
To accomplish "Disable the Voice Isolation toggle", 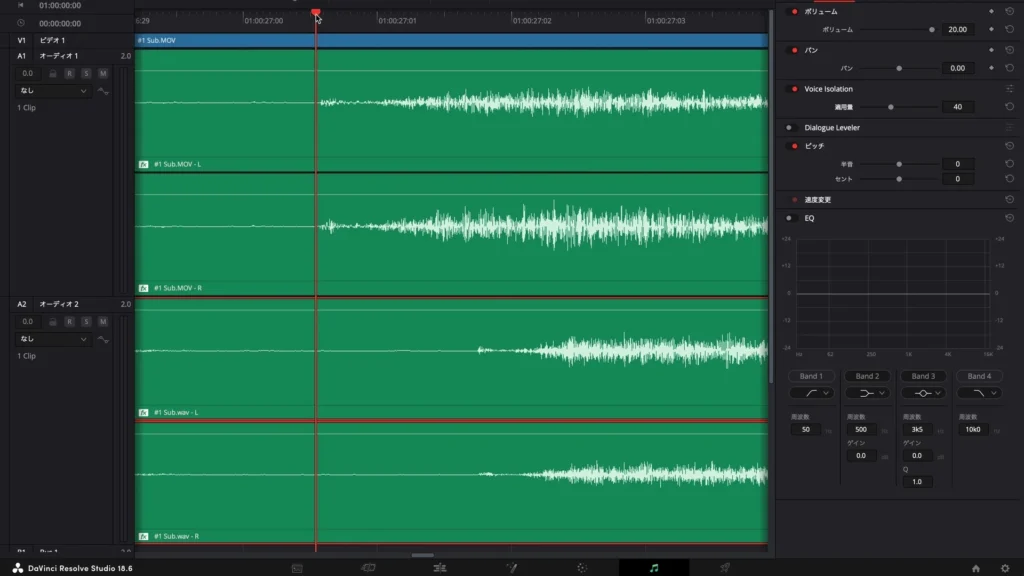I will click(x=794, y=89).
